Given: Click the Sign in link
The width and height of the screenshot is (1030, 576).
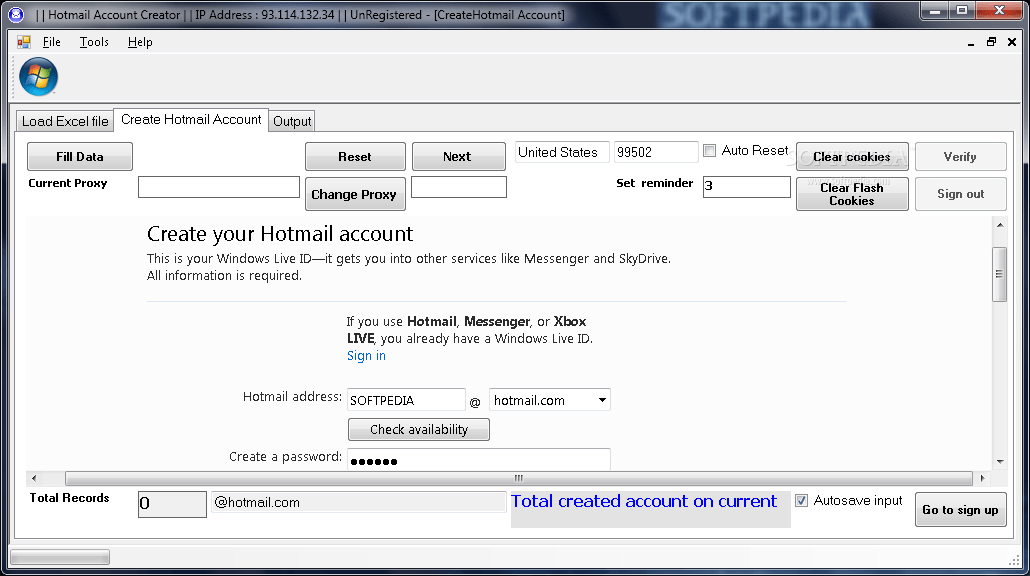Looking at the screenshot, I should 366,355.
